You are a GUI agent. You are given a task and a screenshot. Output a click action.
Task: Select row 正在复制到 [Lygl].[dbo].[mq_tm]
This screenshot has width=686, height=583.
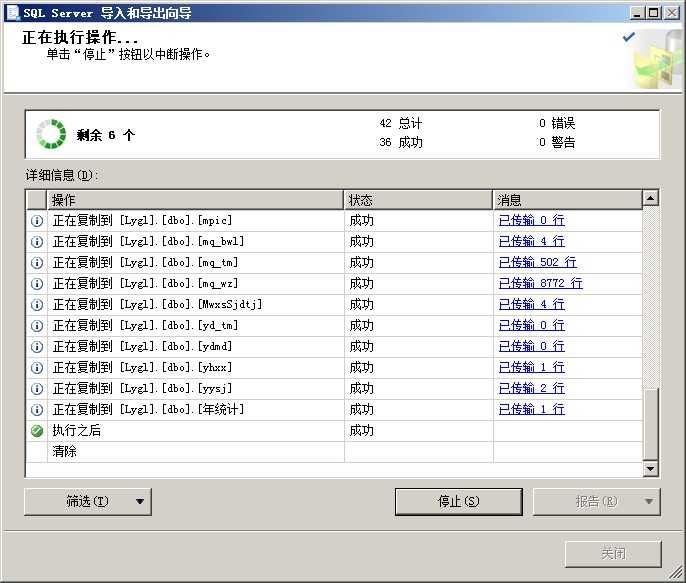[334, 263]
